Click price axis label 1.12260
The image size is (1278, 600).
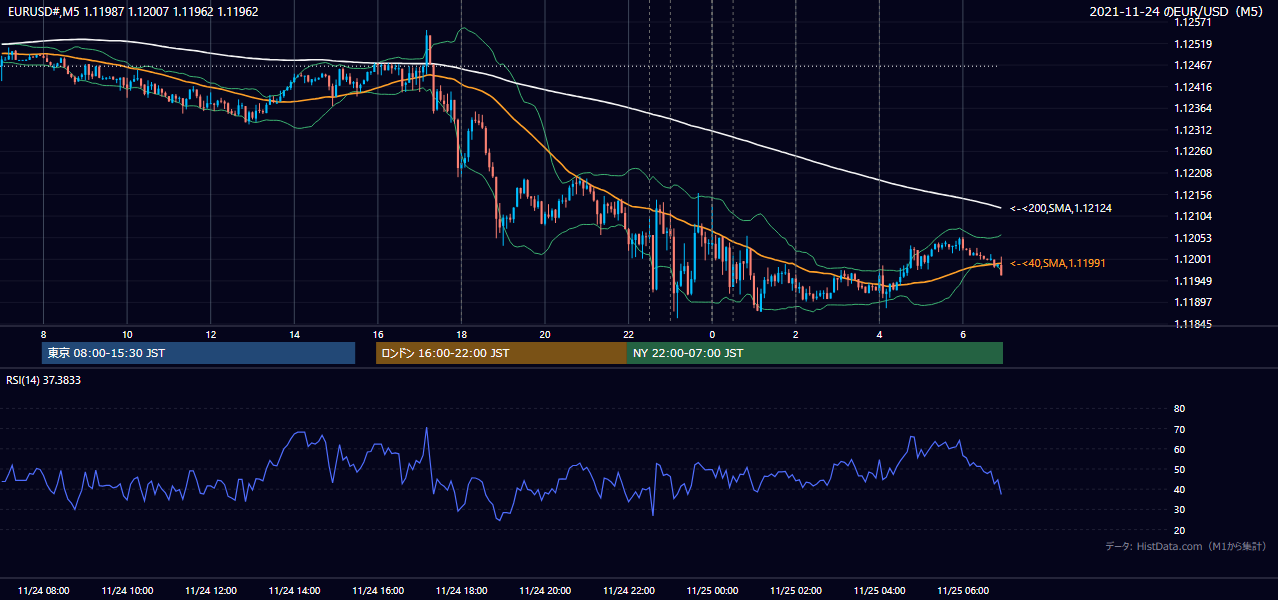click(1192, 151)
